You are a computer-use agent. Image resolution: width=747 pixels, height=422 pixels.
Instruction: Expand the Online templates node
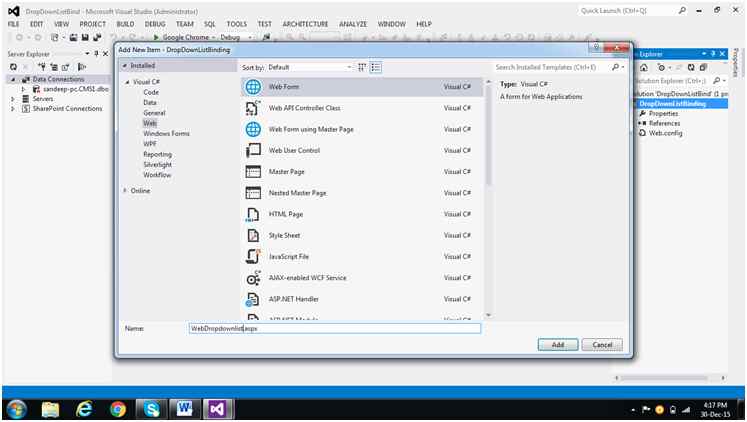click(x=125, y=191)
